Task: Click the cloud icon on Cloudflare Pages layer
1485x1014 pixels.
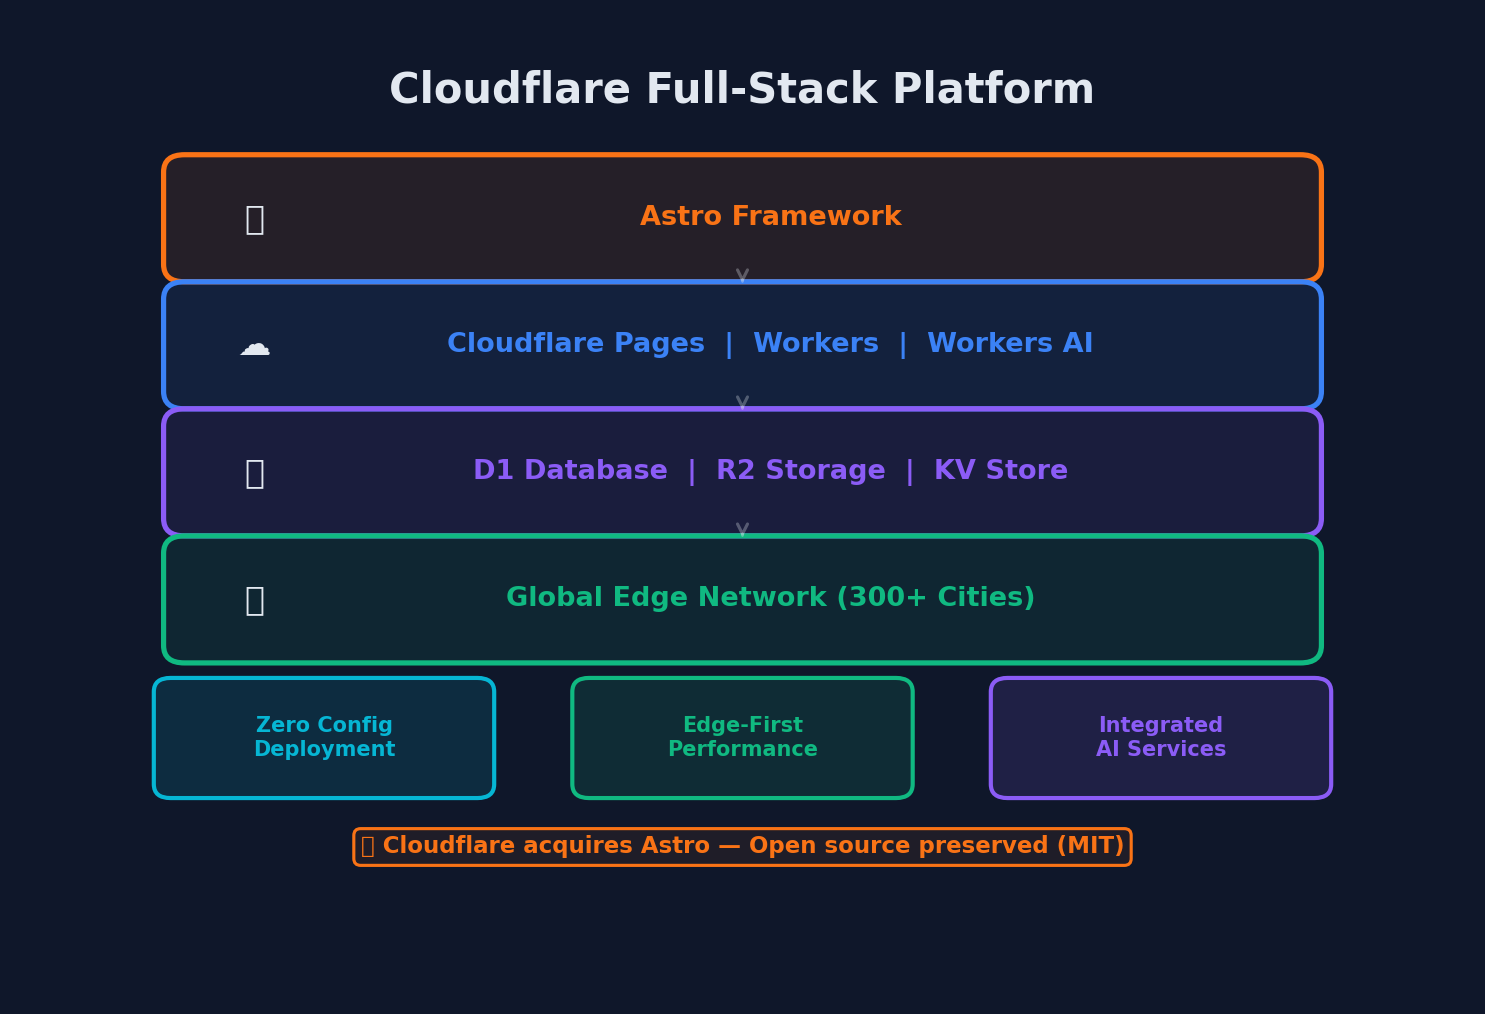Action: point(255,347)
